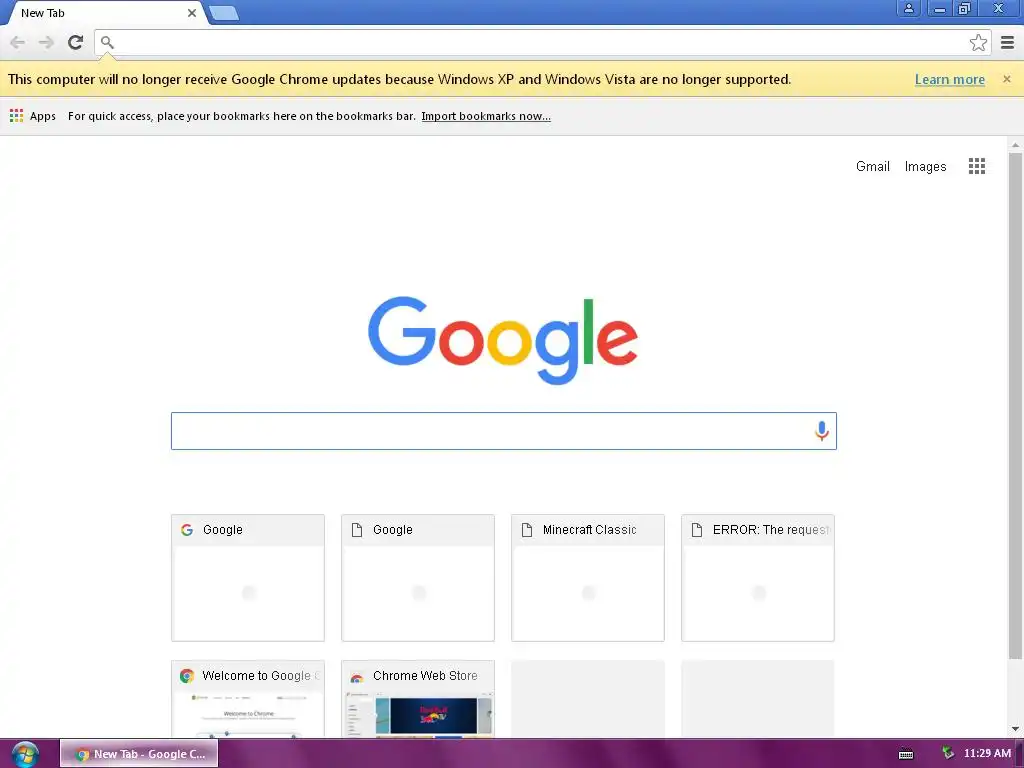This screenshot has height=768, width=1024.
Task: Open the Chrome Web Store tile
Action: [x=417, y=699]
